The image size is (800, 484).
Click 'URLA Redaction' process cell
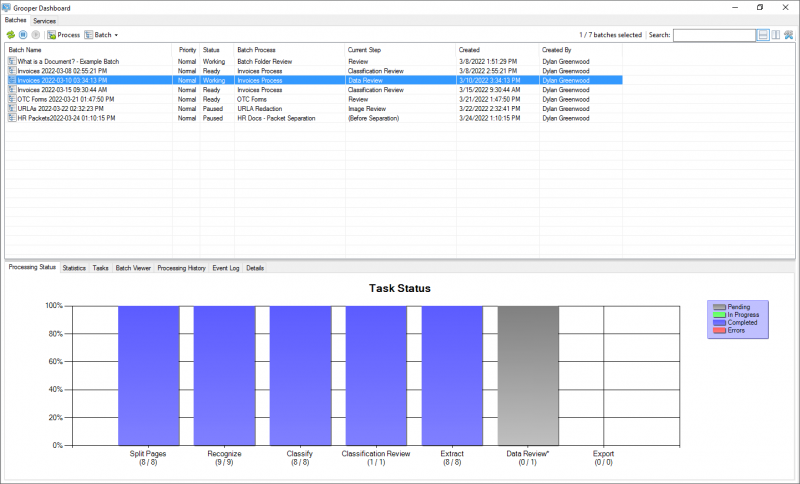pyautogui.click(x=260, y=109)
